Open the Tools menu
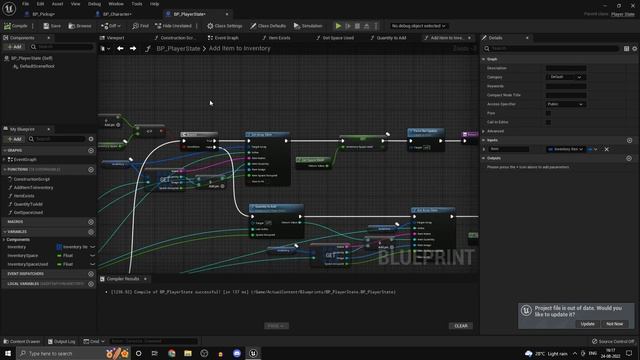The height and width of the screenshot is (360, 640). point(137,4)
